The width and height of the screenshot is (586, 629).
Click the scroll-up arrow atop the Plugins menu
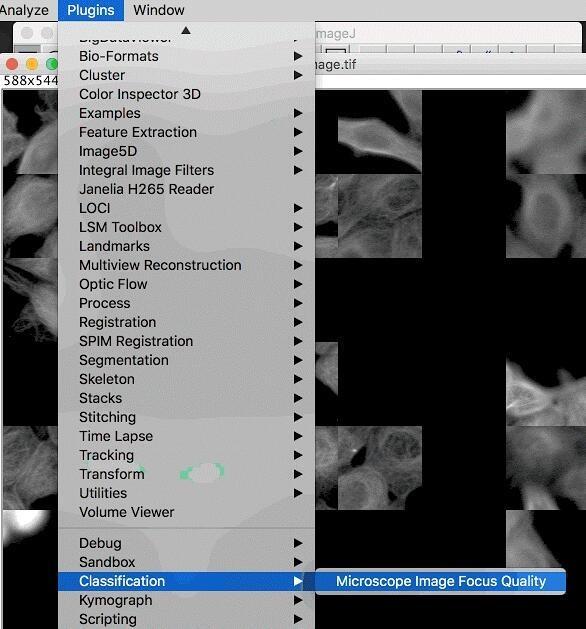185,30
